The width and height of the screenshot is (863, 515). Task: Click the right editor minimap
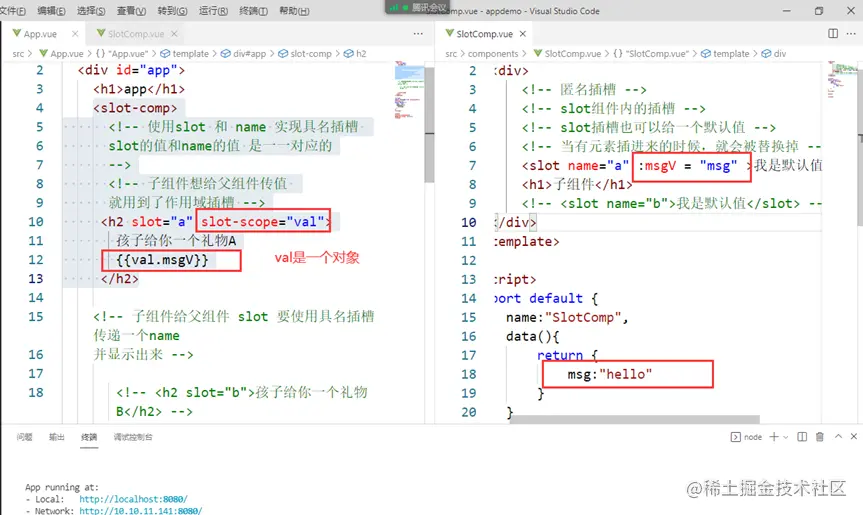842,80
